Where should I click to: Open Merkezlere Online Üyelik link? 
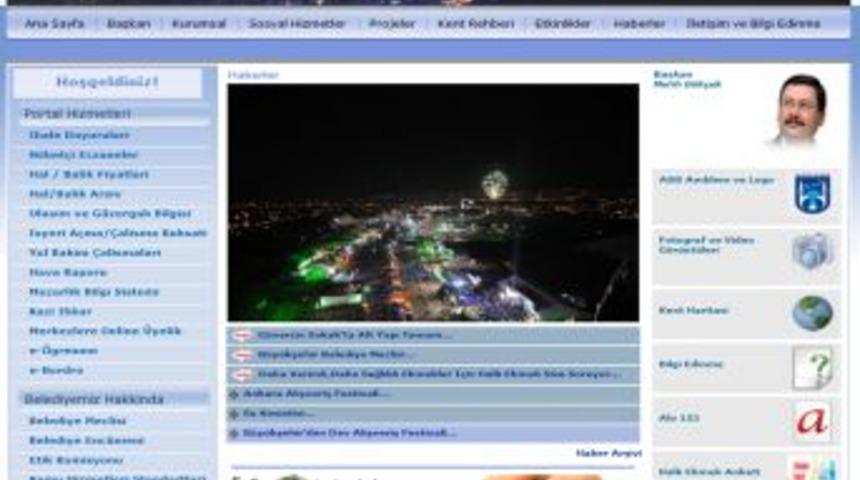click(105, 331)
